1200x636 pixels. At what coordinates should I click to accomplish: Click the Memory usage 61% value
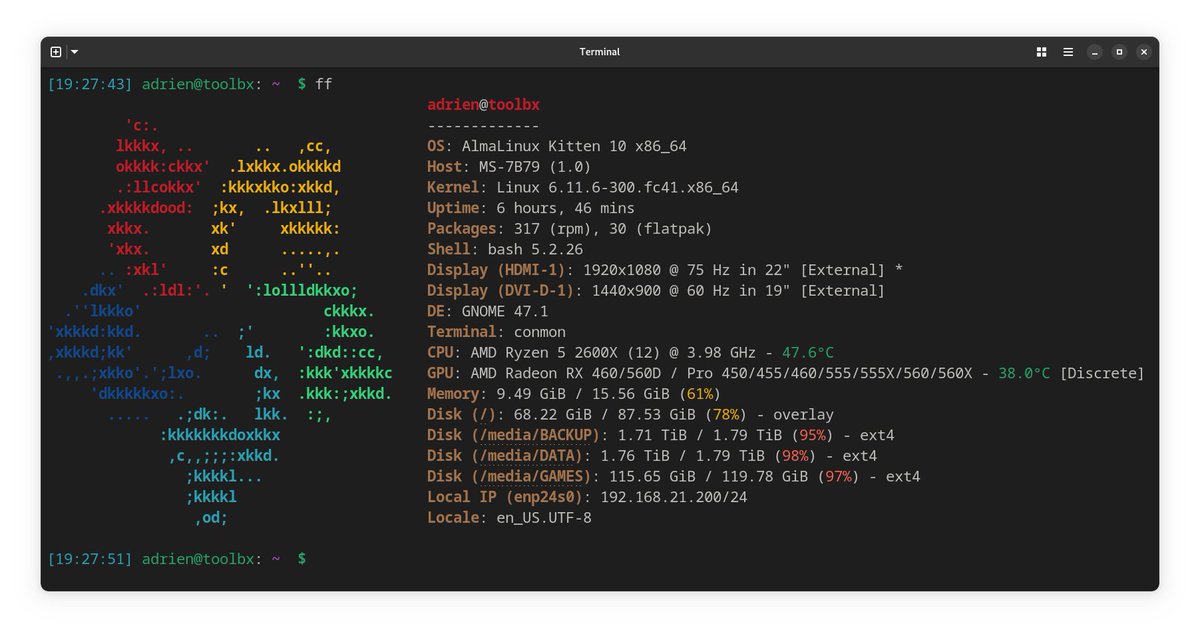click(700, 394)
